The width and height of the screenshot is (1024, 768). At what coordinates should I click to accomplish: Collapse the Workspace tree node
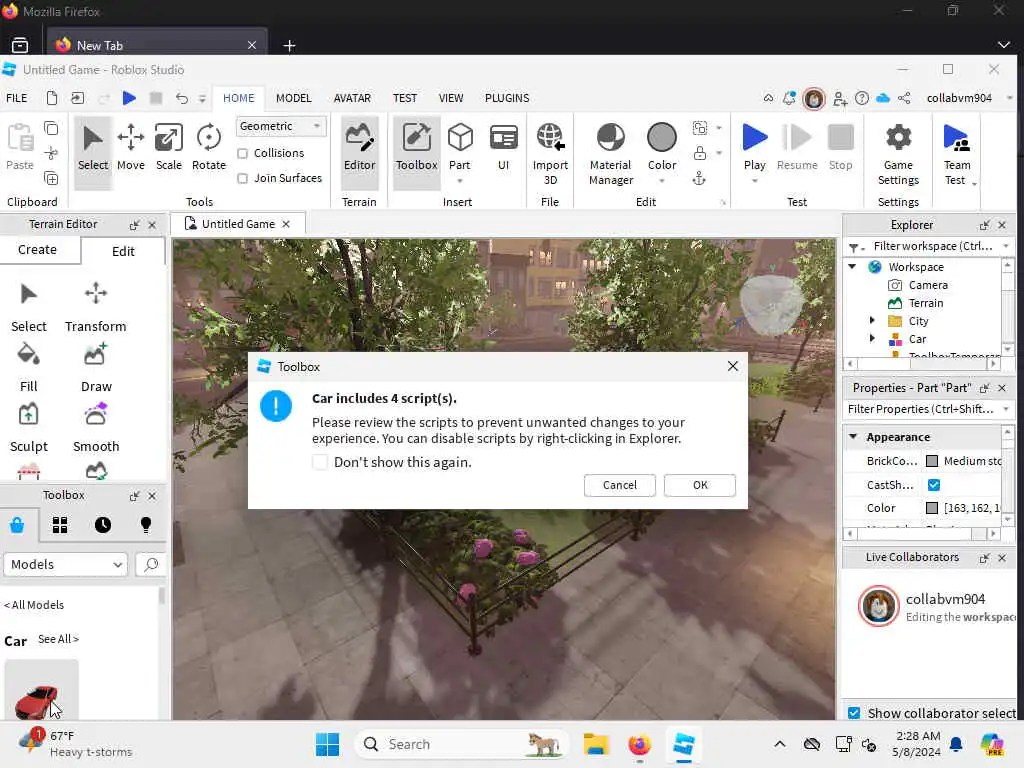(x=852, y=266)
